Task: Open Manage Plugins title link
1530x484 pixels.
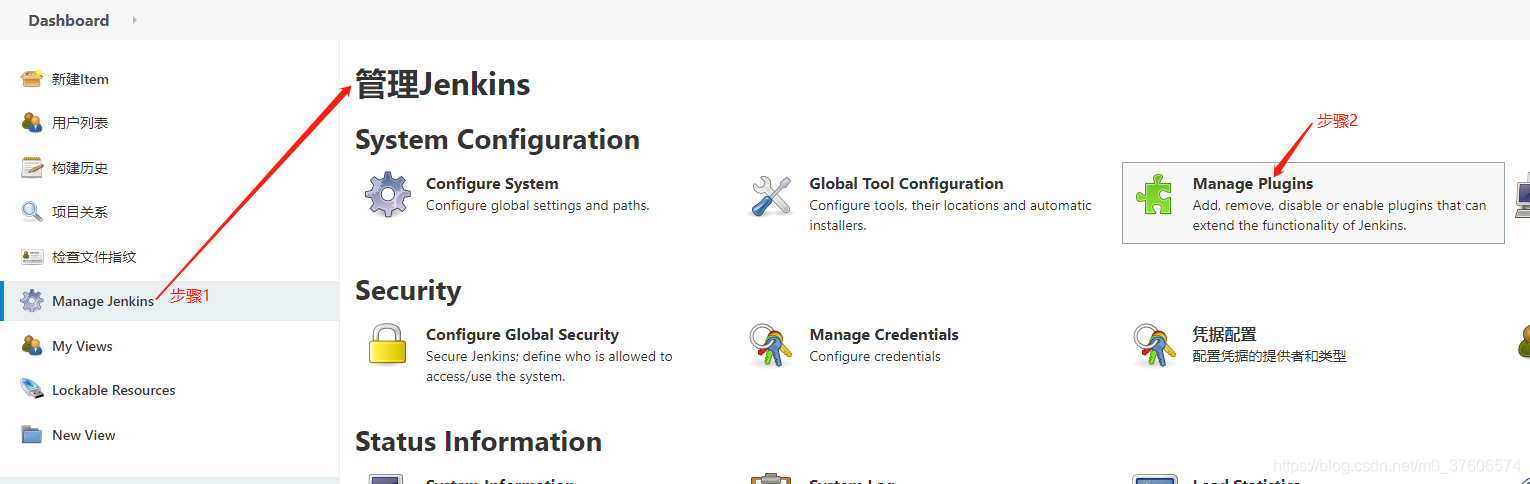Action: point(1253,184)
